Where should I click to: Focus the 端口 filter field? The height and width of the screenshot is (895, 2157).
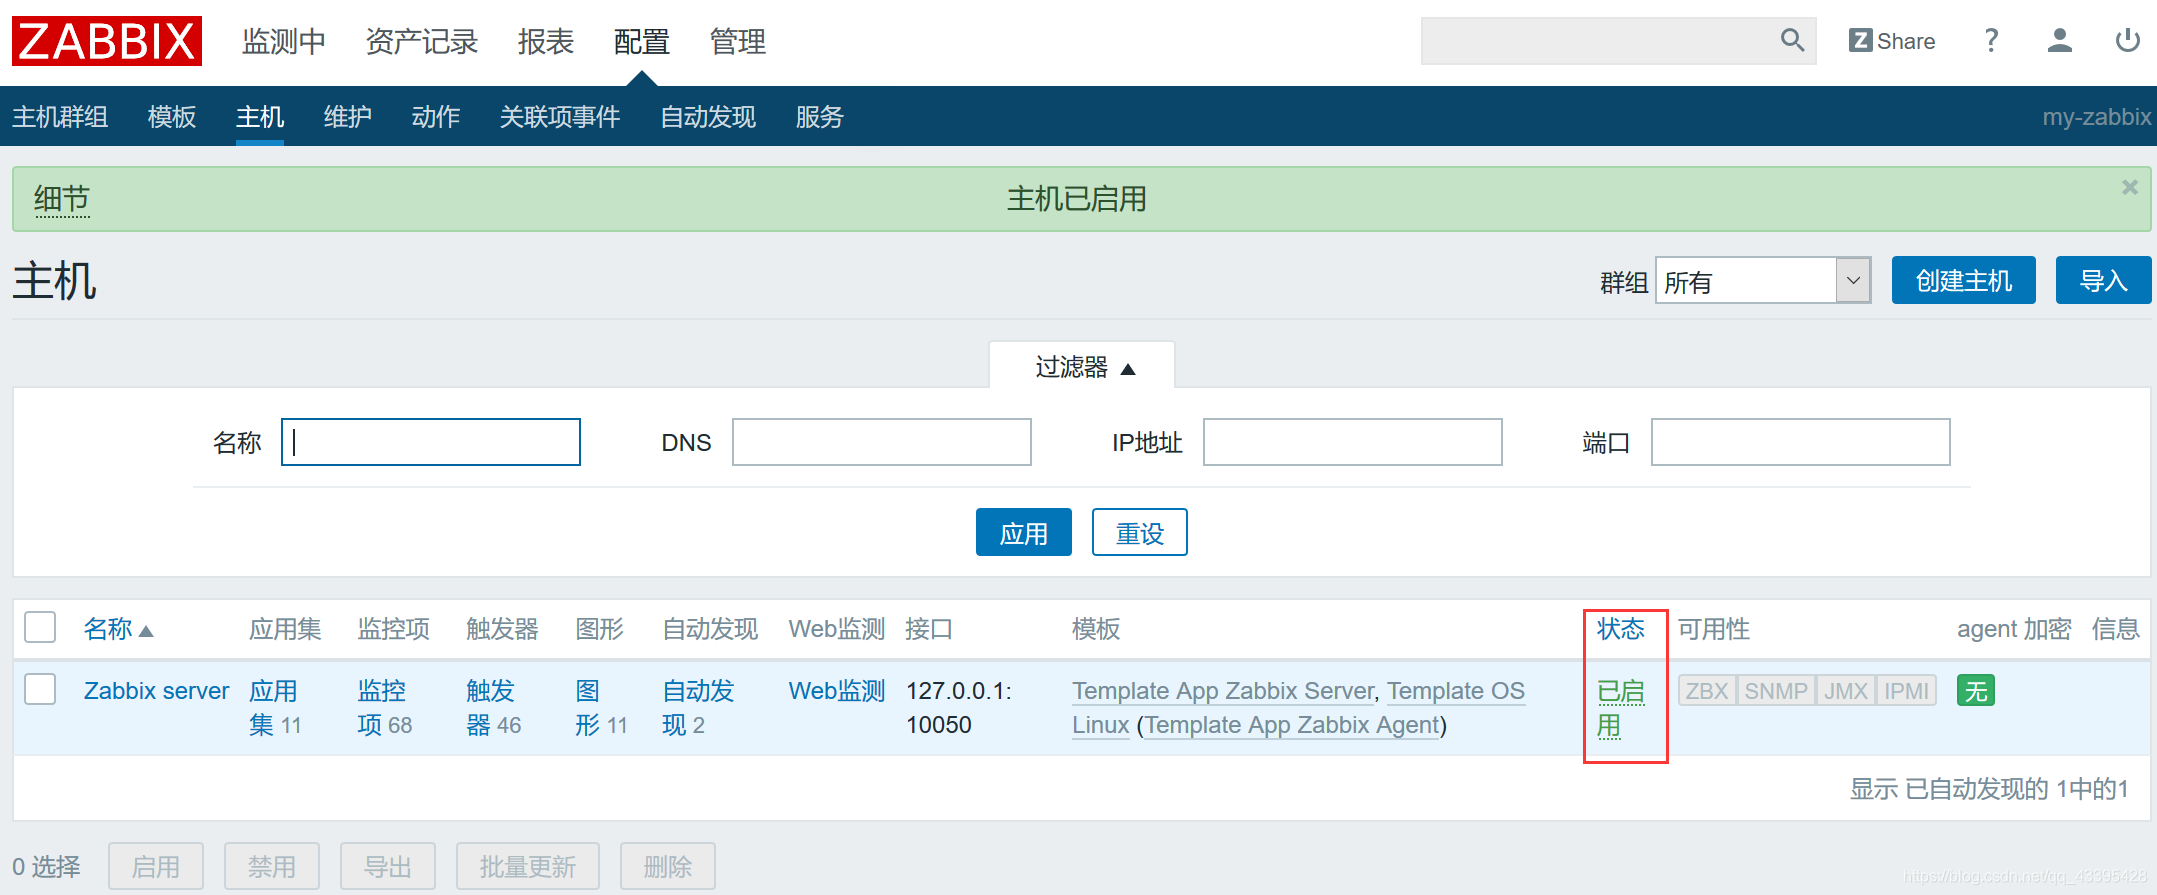pyautogui.click(x=1801, y=442)
